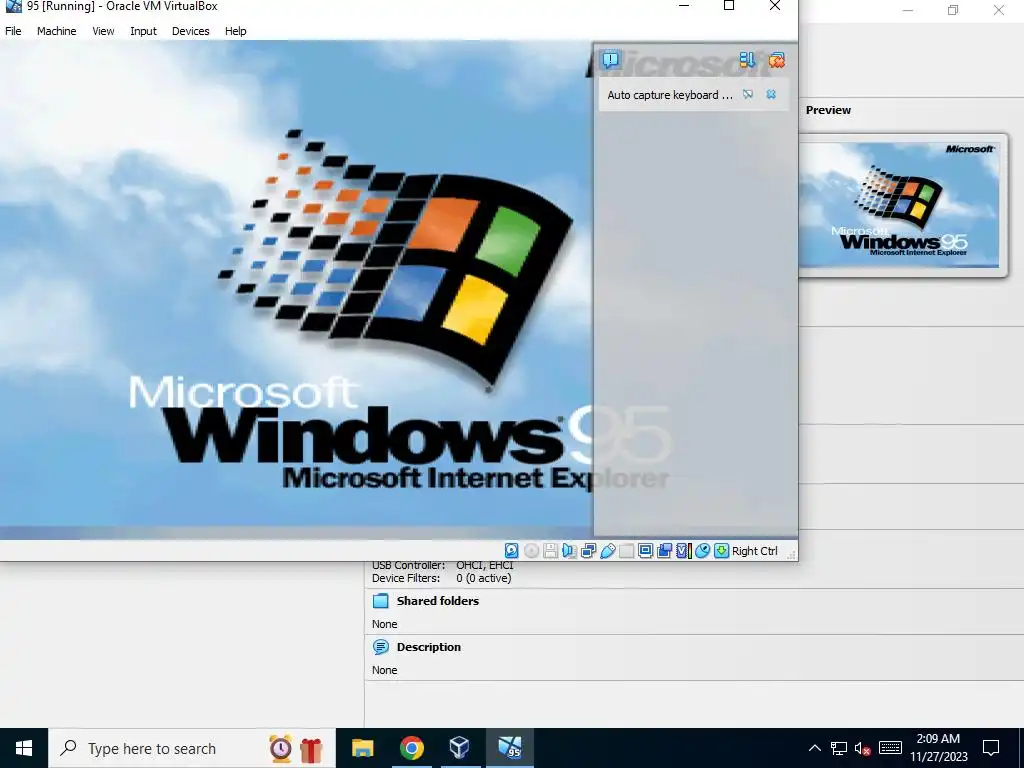Click the recording status icon
1024x768 pixels.
[664, 551]
